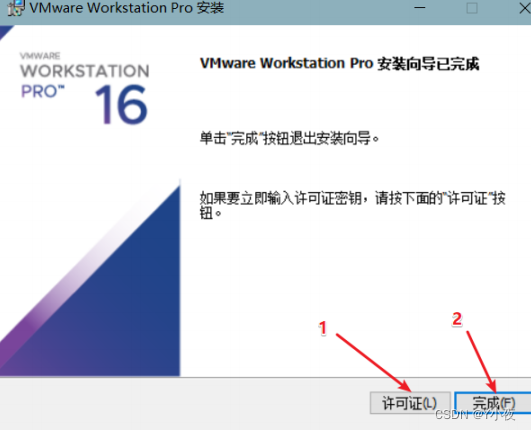531x430 pixels.
Task: Click the CSDN watermark text
Action: point(475,414)
